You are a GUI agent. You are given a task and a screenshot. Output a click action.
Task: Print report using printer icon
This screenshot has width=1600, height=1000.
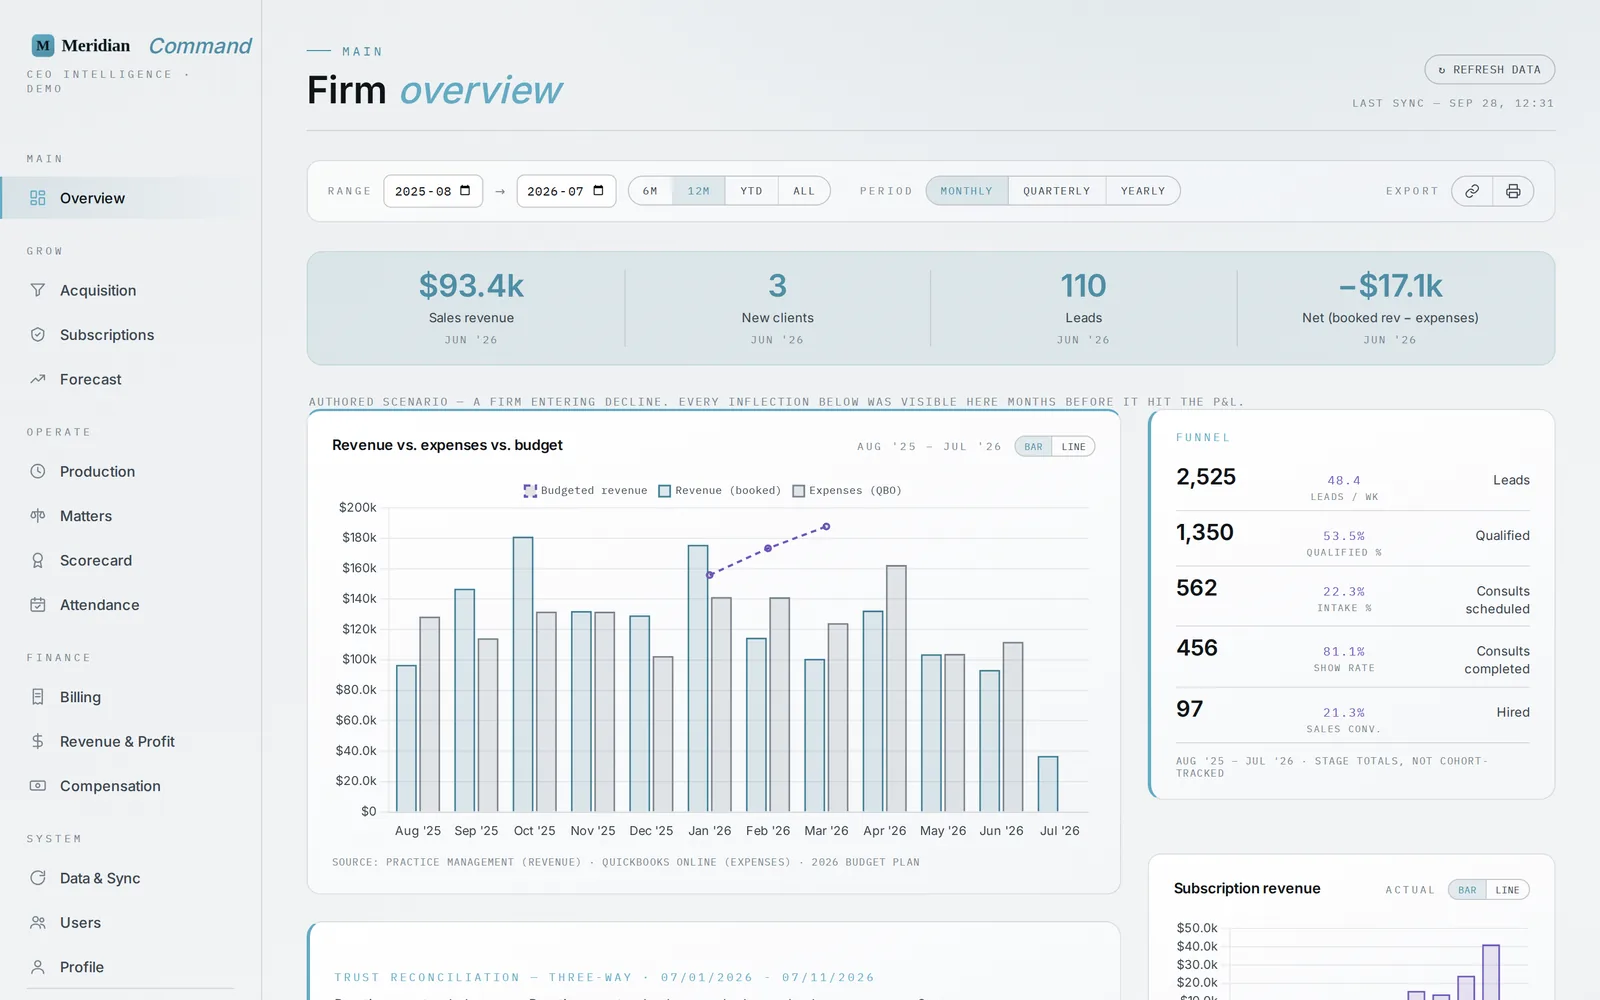coord(1513,191)
